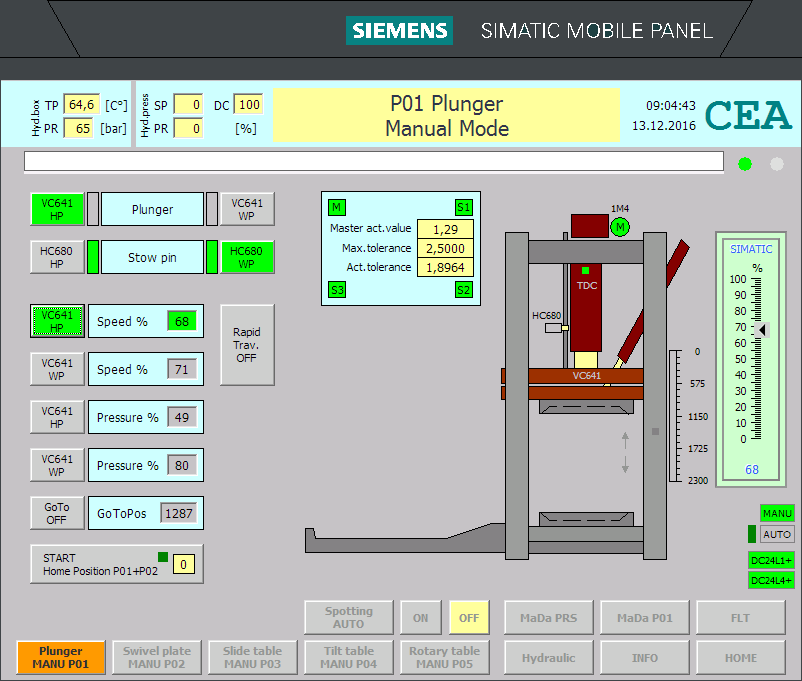
Task: Click the GoToPos field showing 1287
Action: click(x=179, y=513)
